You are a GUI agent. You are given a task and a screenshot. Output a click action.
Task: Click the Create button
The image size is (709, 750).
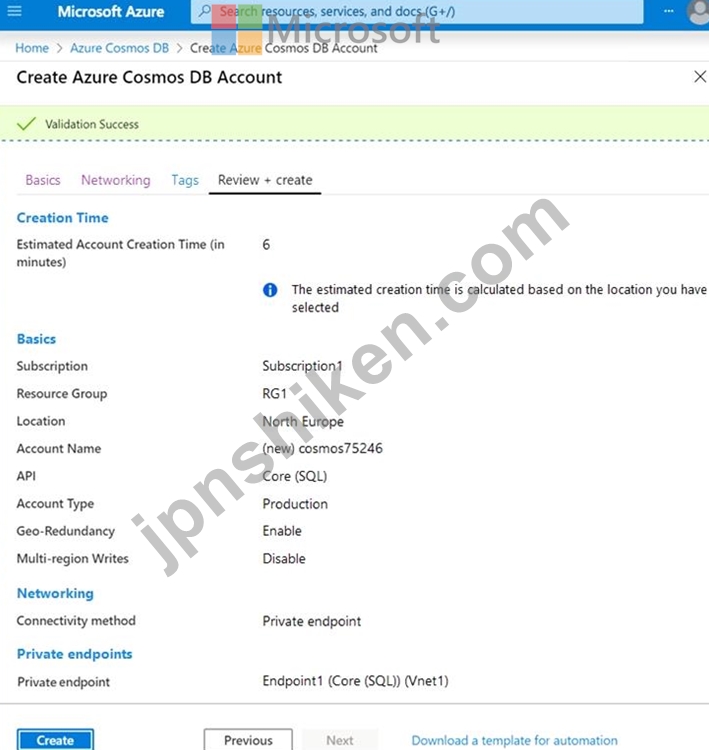click(x=55, y=740)
